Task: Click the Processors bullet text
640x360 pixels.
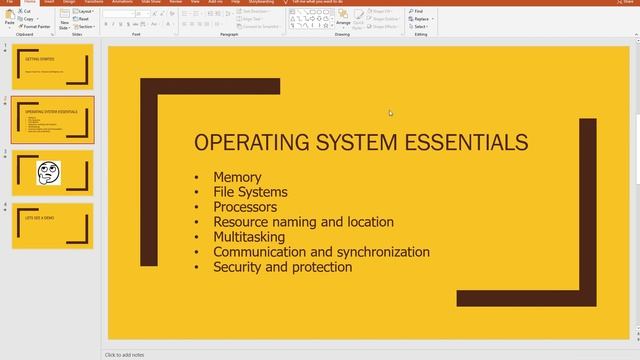Action: [x=245, y=207]
